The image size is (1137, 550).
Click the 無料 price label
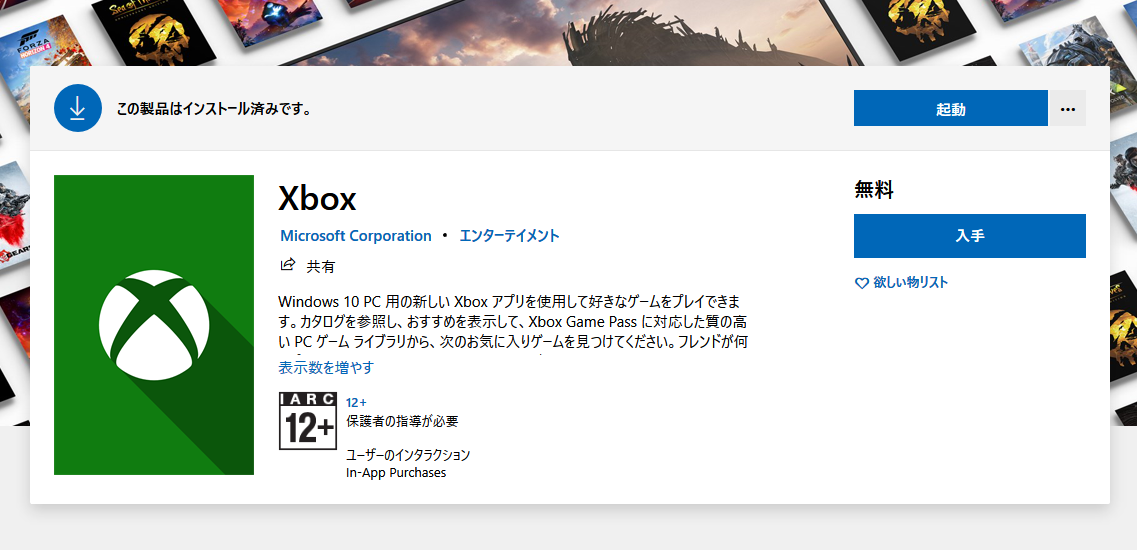click(x=874, y=190)
